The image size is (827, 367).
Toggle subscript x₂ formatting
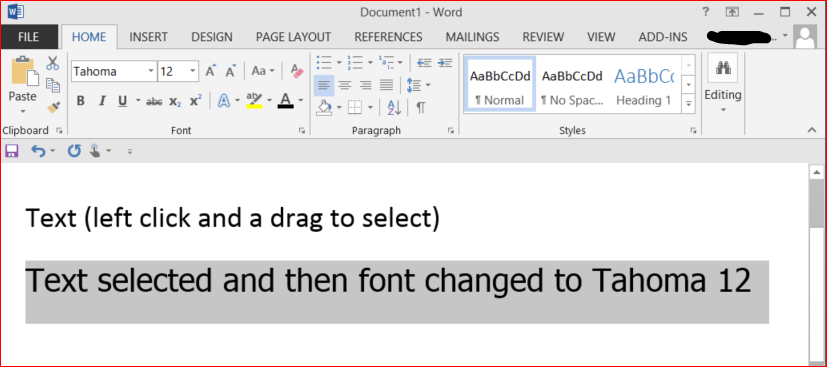176,101
